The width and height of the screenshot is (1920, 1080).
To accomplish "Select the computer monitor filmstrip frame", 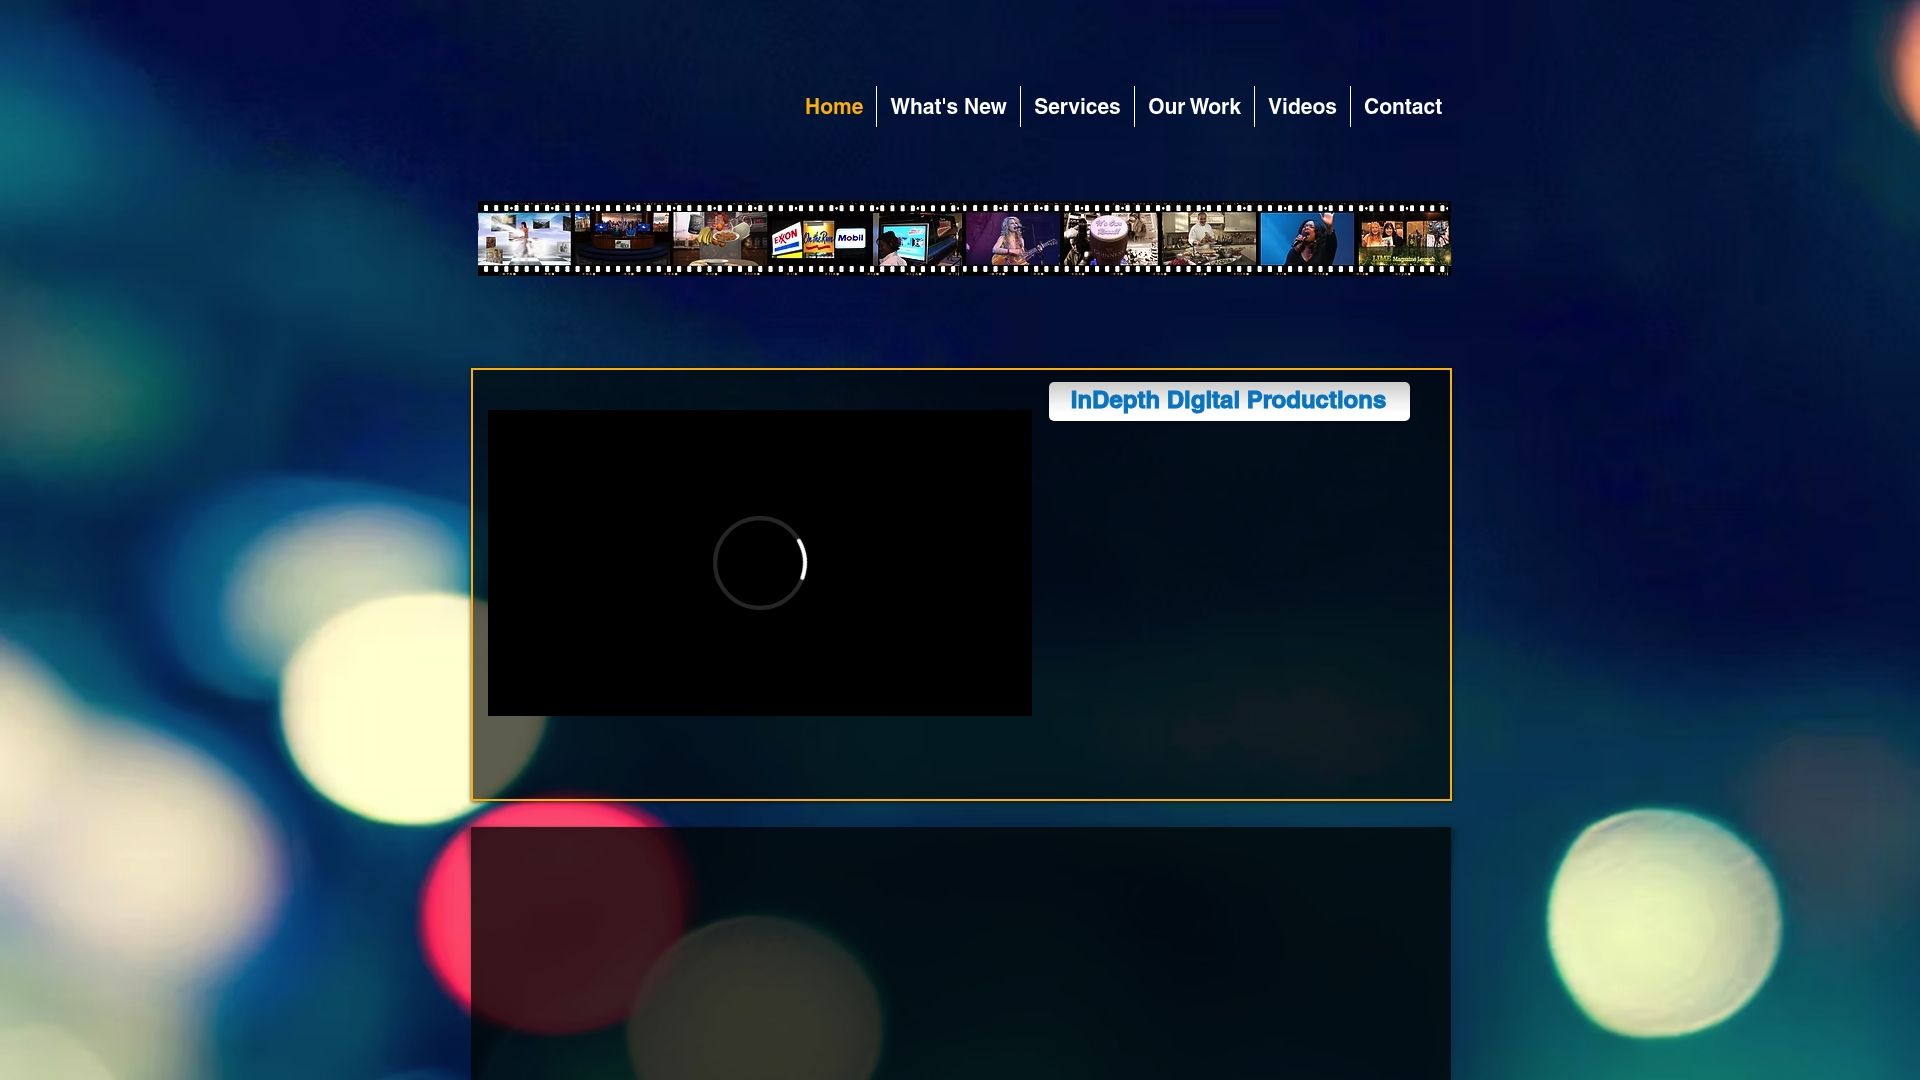I will click(916, 239).
